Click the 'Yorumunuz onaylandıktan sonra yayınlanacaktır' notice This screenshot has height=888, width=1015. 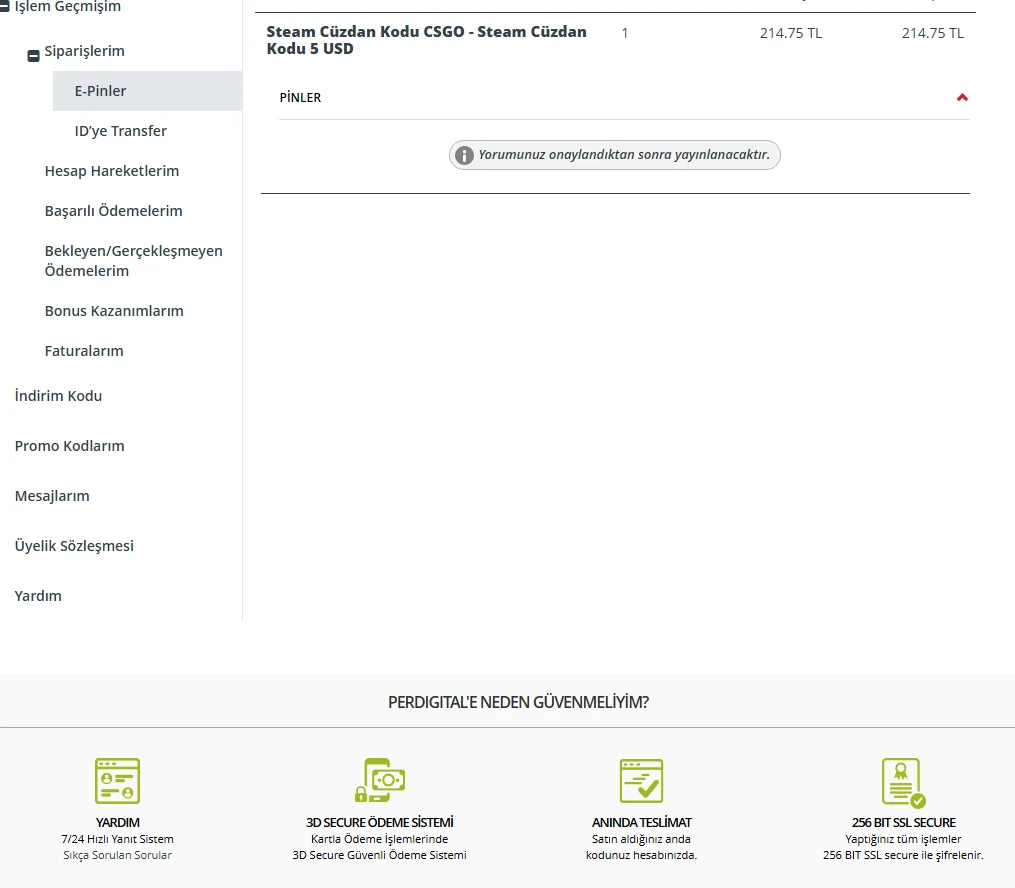[x=614, y=155]
